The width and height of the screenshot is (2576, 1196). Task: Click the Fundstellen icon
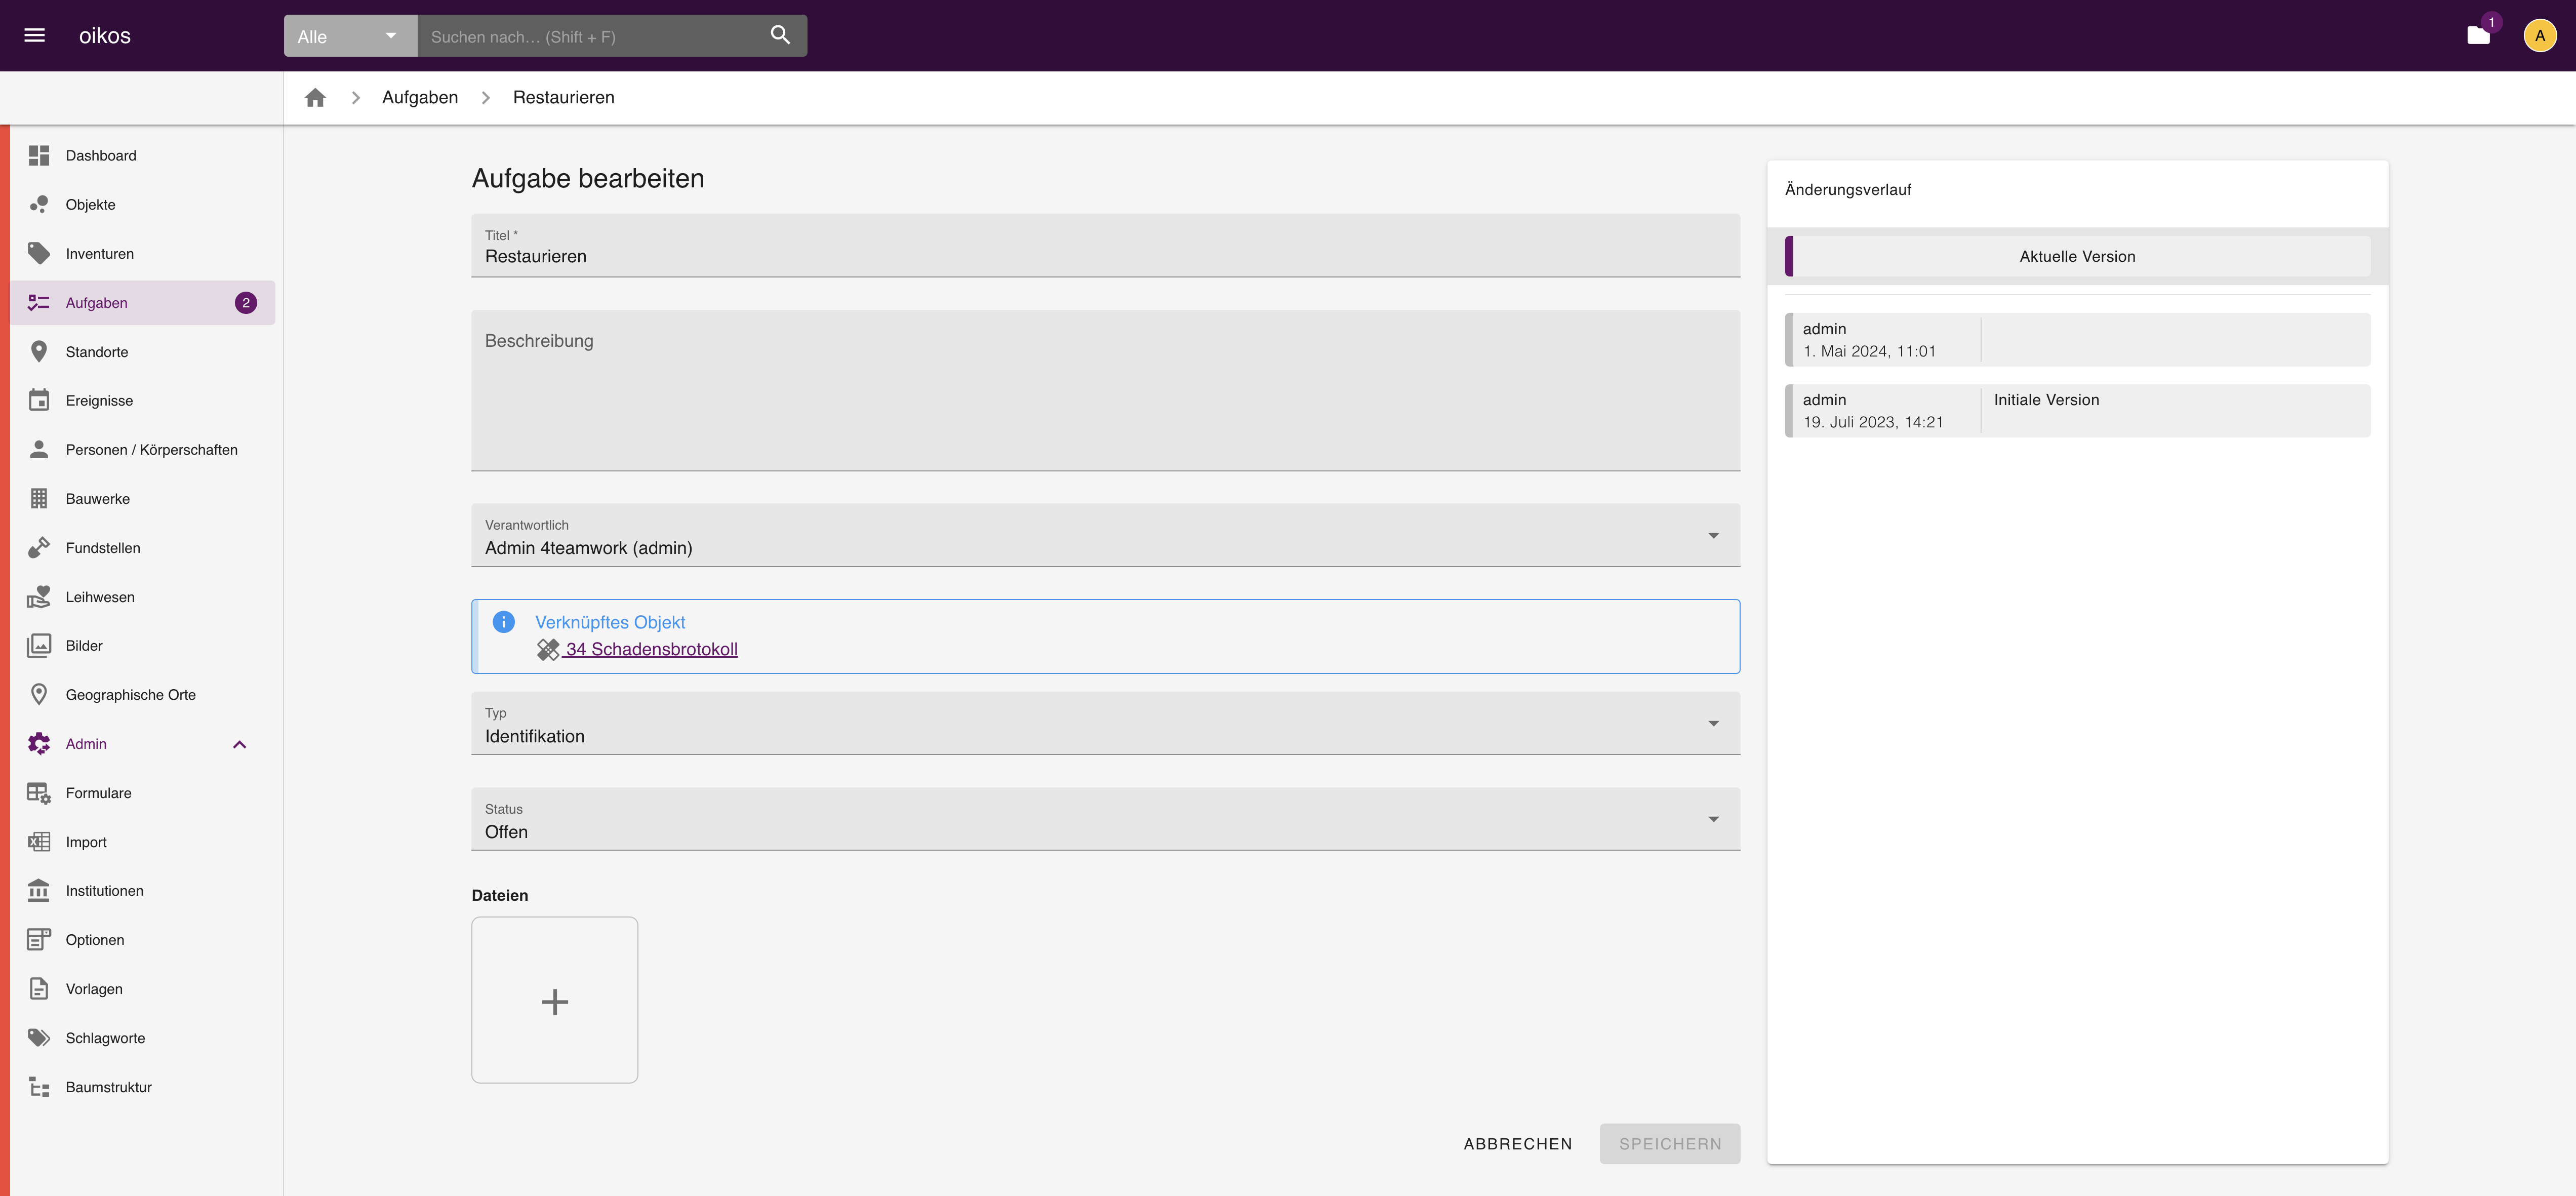pos(39,548)
